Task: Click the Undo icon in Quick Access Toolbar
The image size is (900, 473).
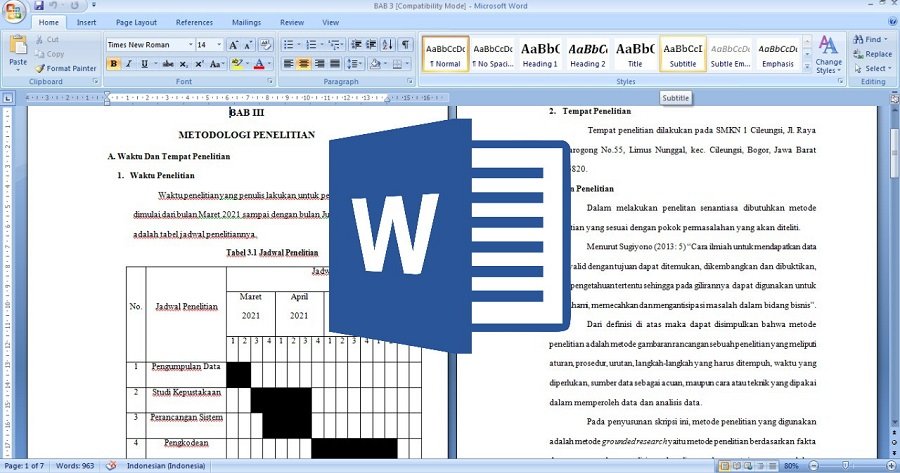Action: (x=54, y=6)
